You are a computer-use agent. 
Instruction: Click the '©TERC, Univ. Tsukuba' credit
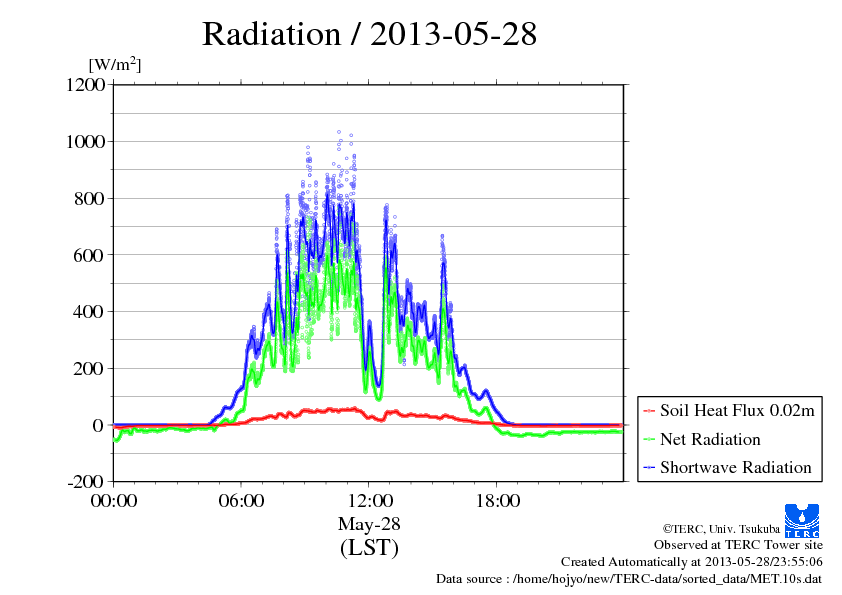pos(721,529)
